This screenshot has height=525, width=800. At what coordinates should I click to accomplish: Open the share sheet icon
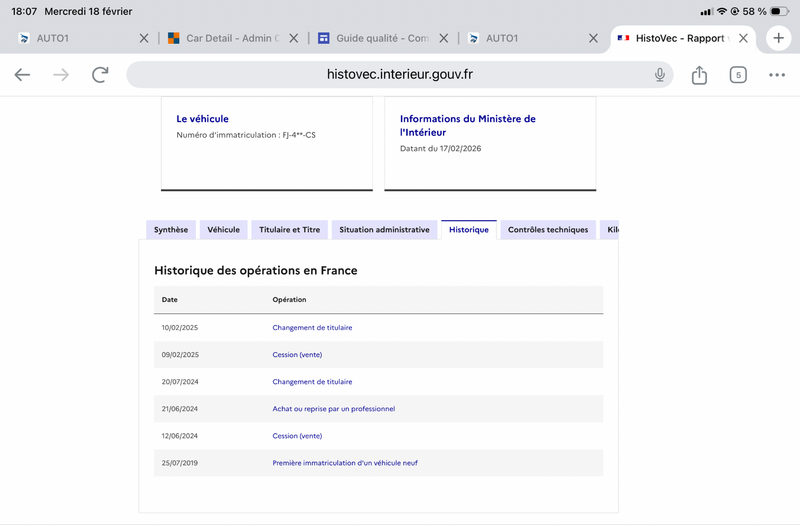click(699, 75)
